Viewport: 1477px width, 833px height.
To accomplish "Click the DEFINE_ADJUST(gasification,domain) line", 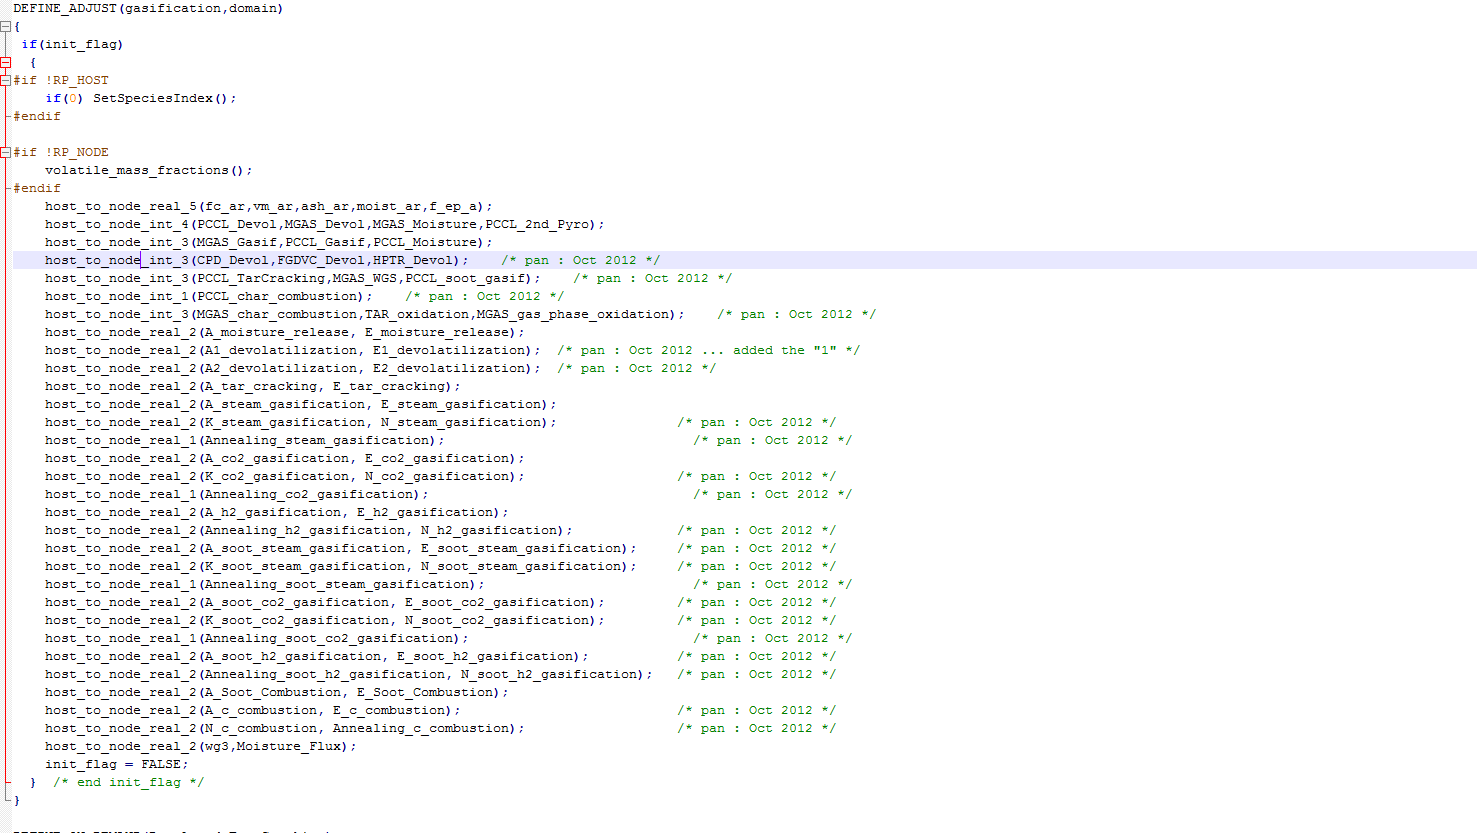I will coord(147,8).
